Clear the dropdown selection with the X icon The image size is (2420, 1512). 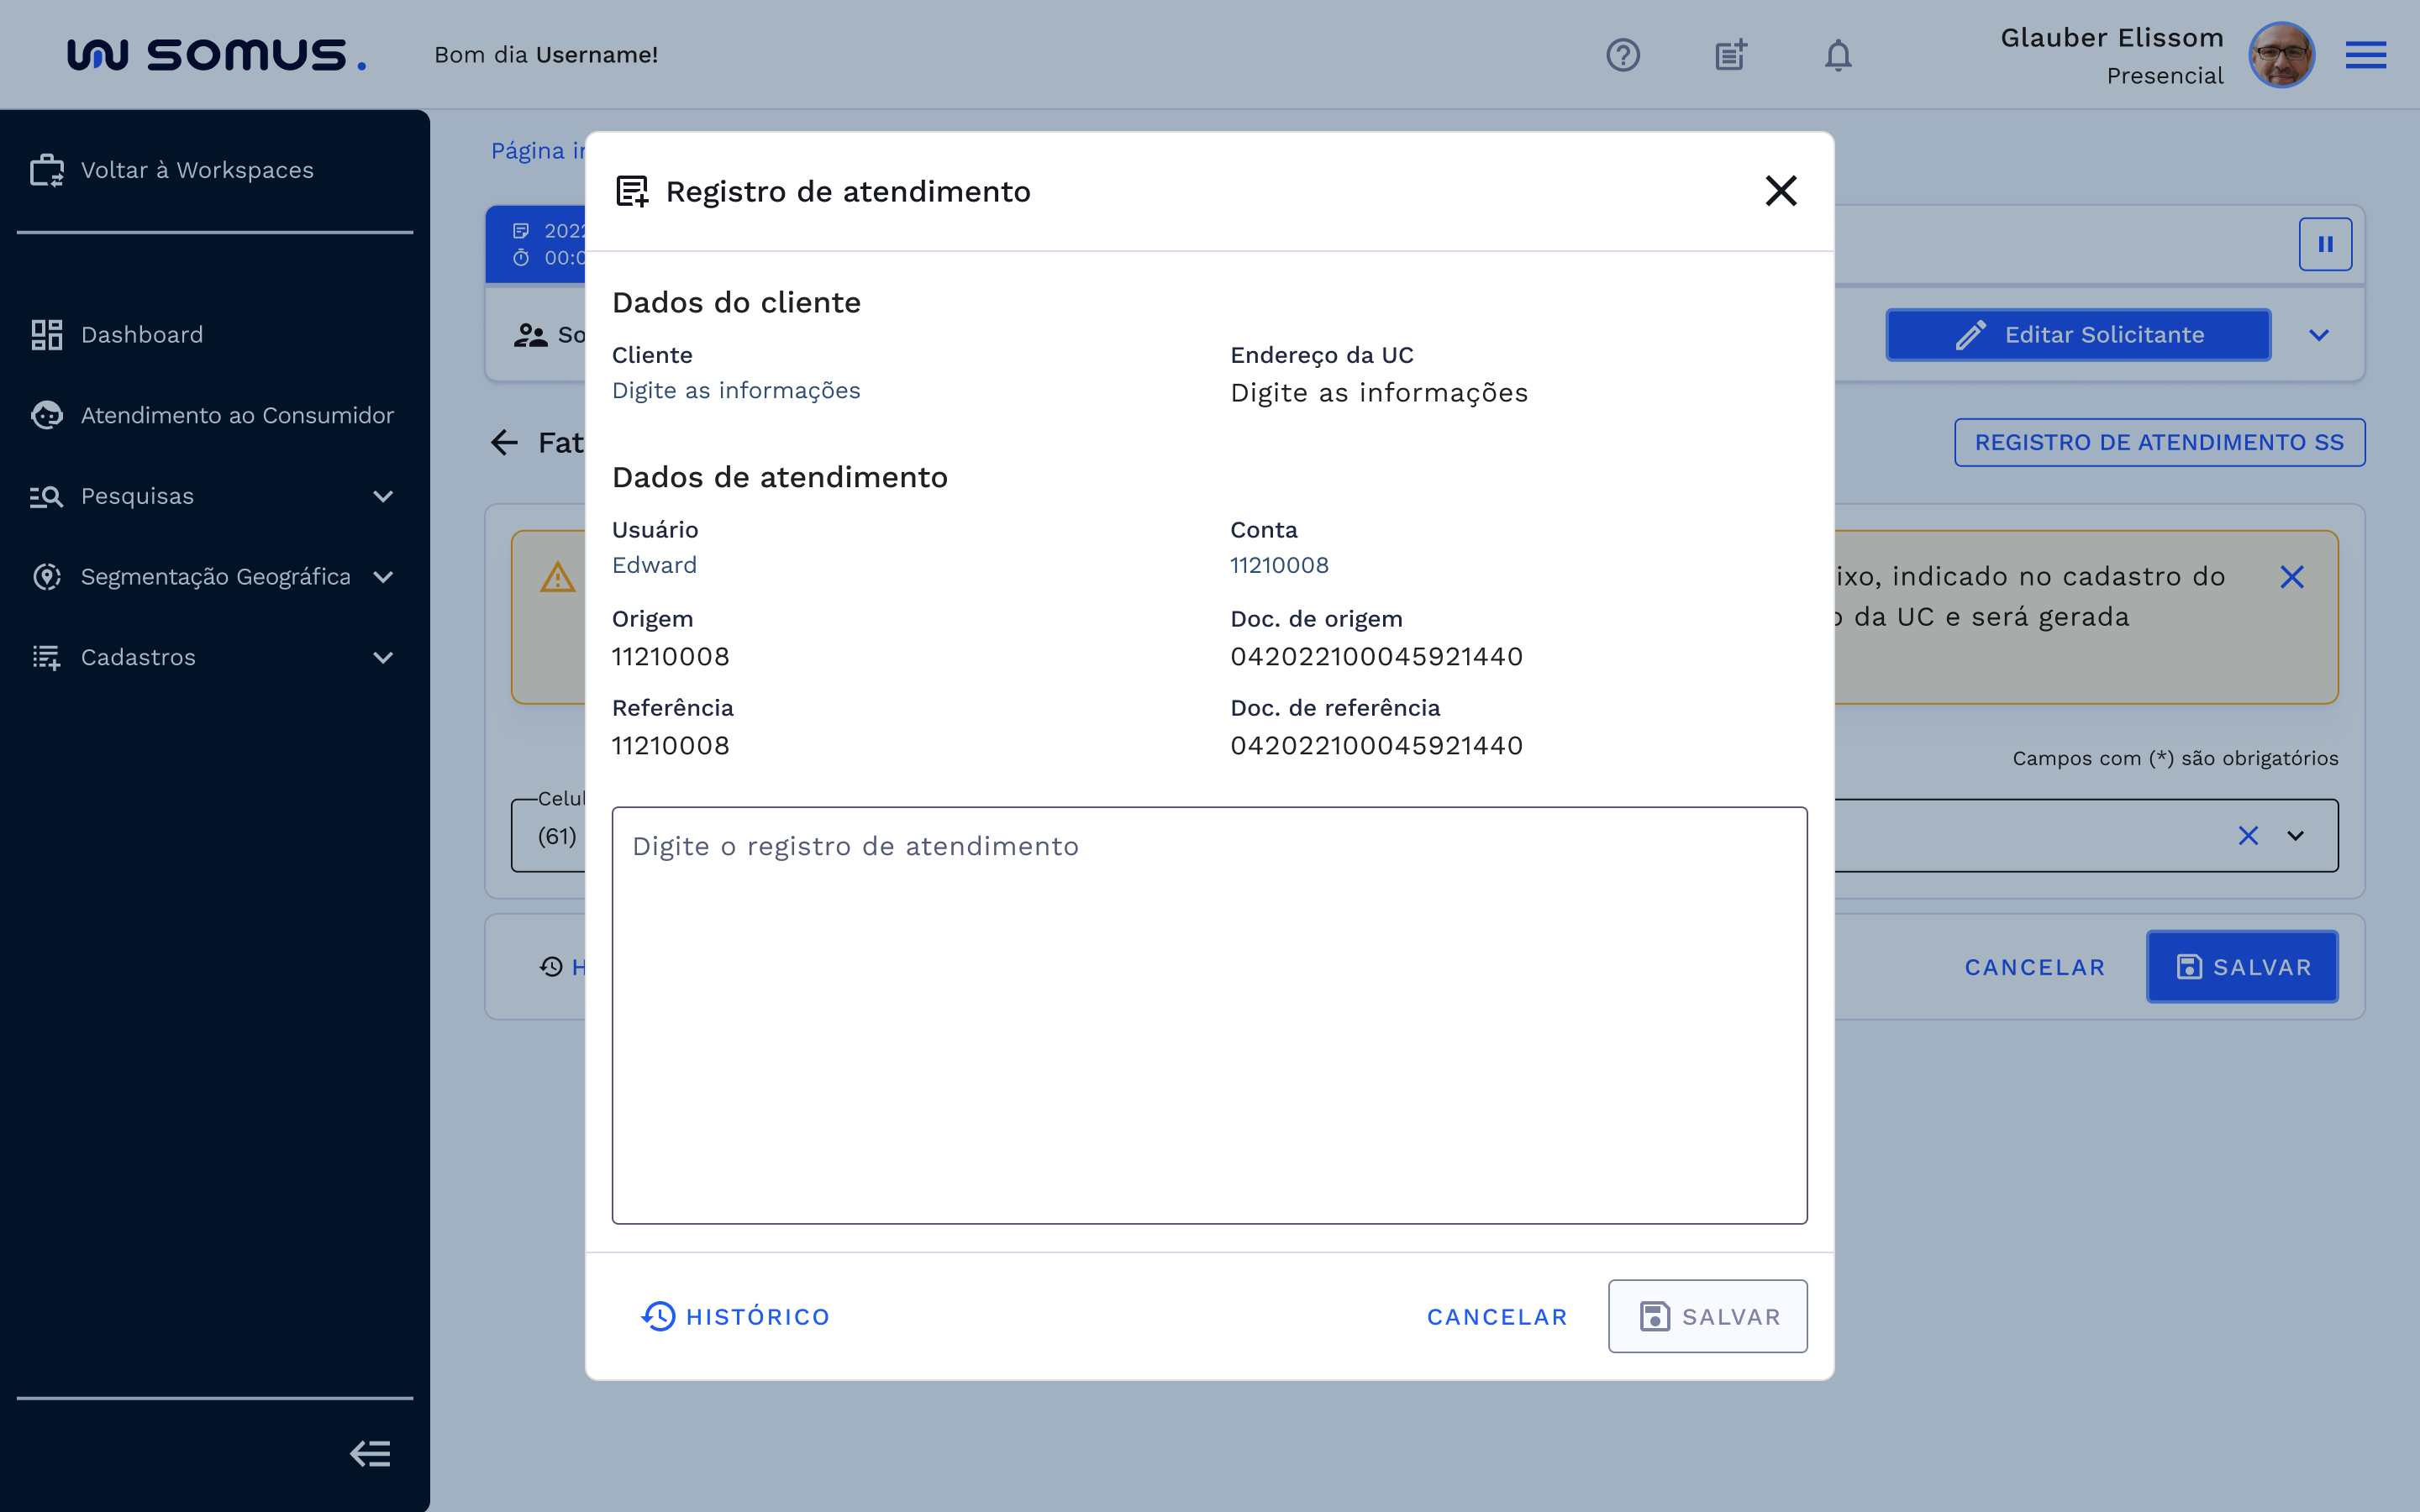(2250, 836)
